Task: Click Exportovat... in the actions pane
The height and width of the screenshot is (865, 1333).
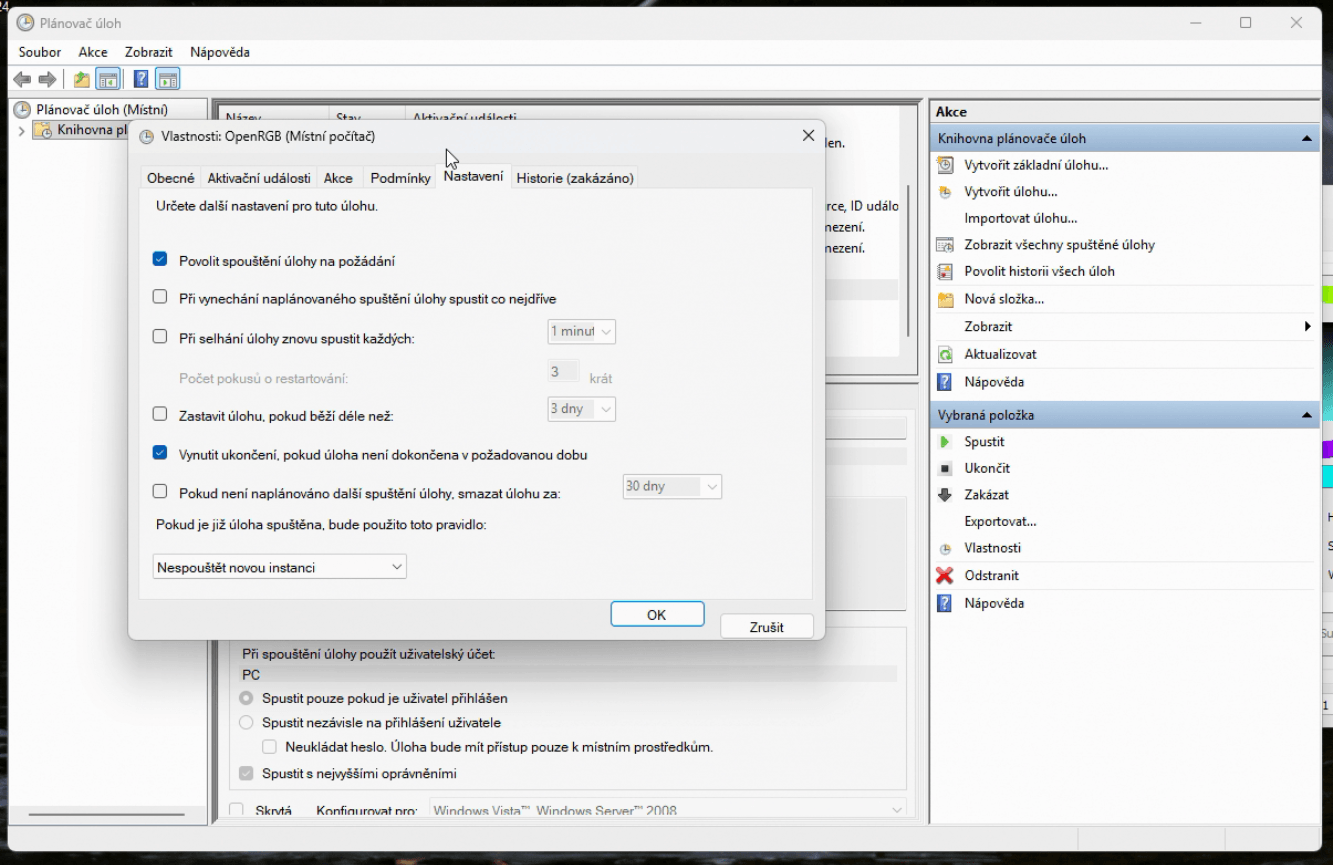Action: tap(1000, 521)
